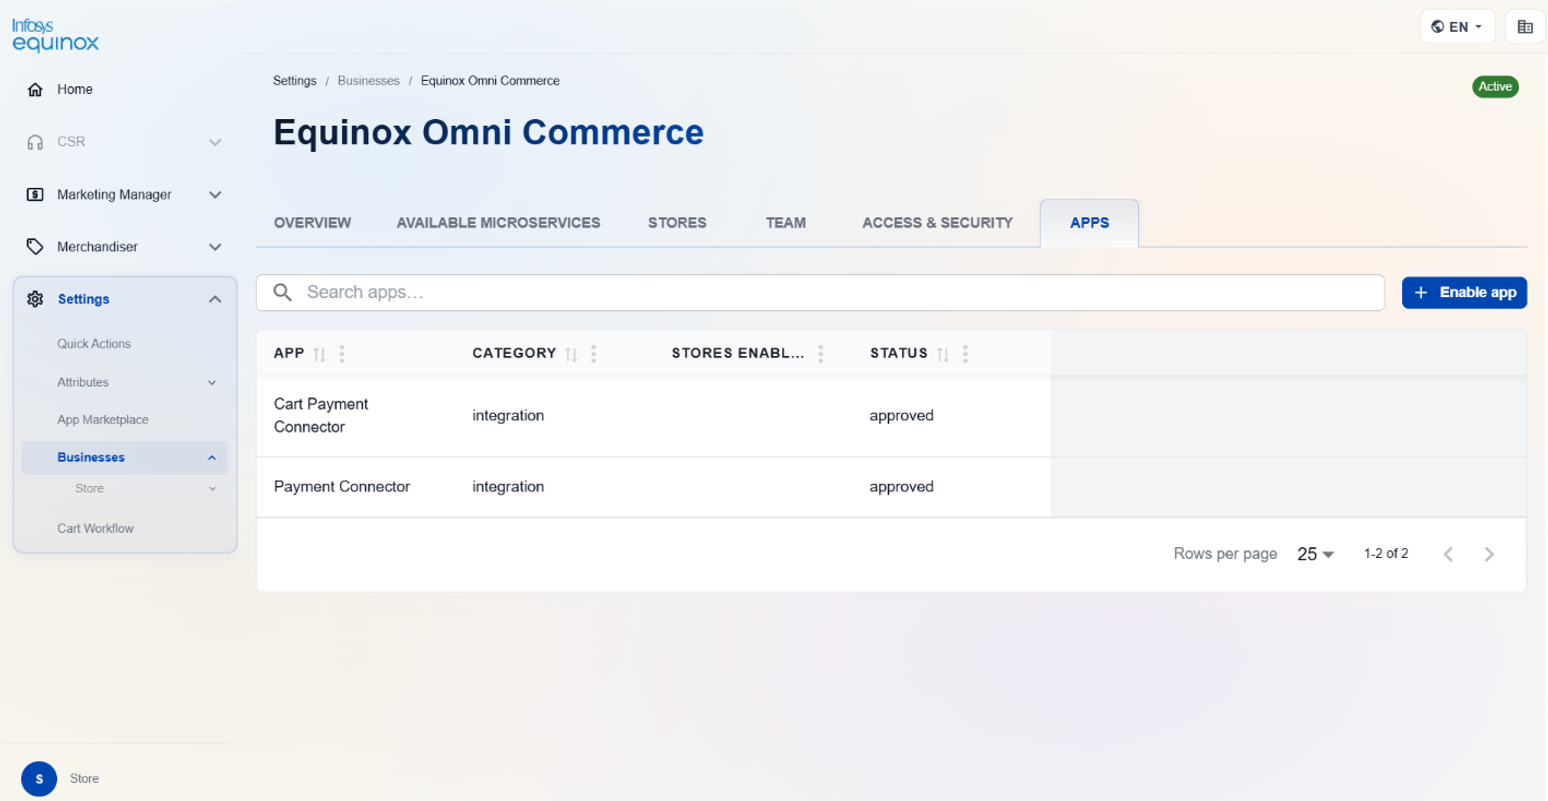Image resolution: width=1548 pixels, height=801 pixels.
Task: Click Cart Payment Connector's integration cell
Action: [508, 416]
